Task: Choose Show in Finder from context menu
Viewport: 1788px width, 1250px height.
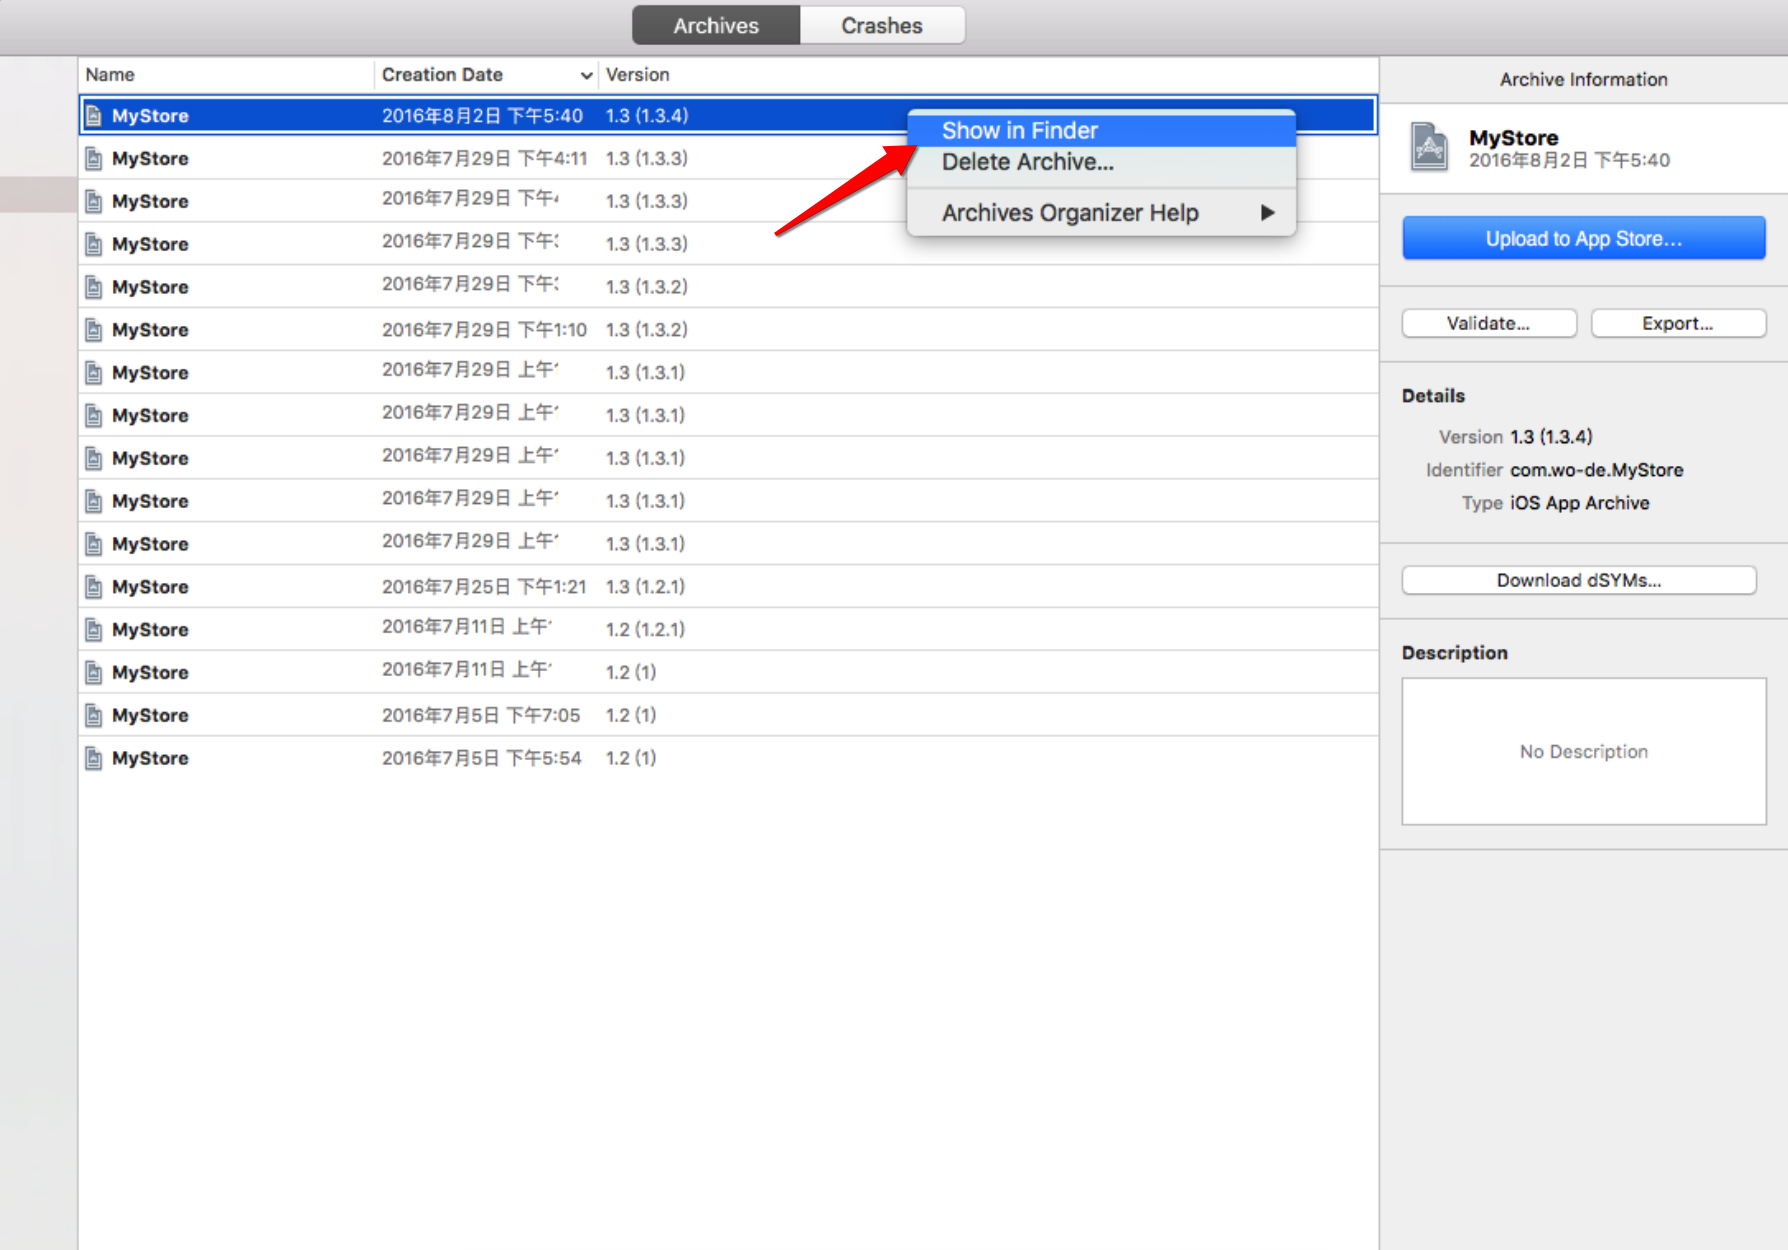Action: (1101, 131)
